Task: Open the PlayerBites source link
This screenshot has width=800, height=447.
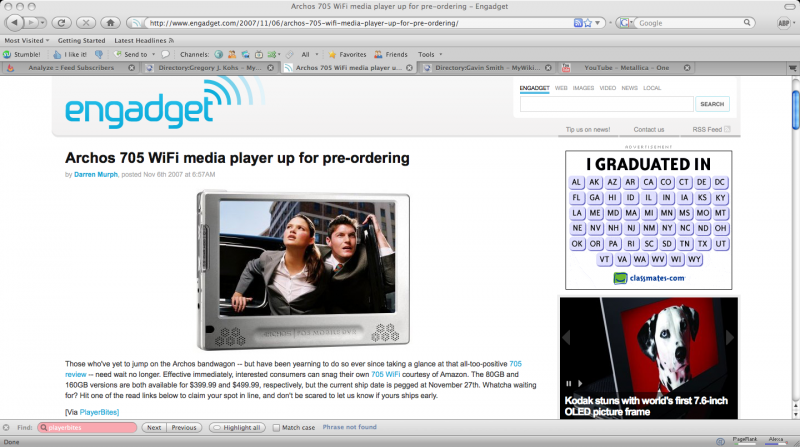Action: pyautogui.click(x=98, y=412)
